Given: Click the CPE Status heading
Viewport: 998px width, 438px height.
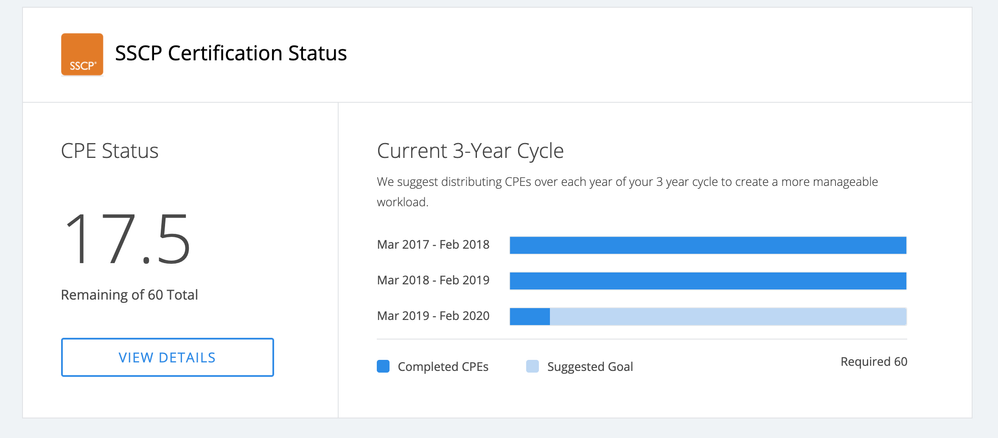Looking at the screenshot, I should pos(110,151).
